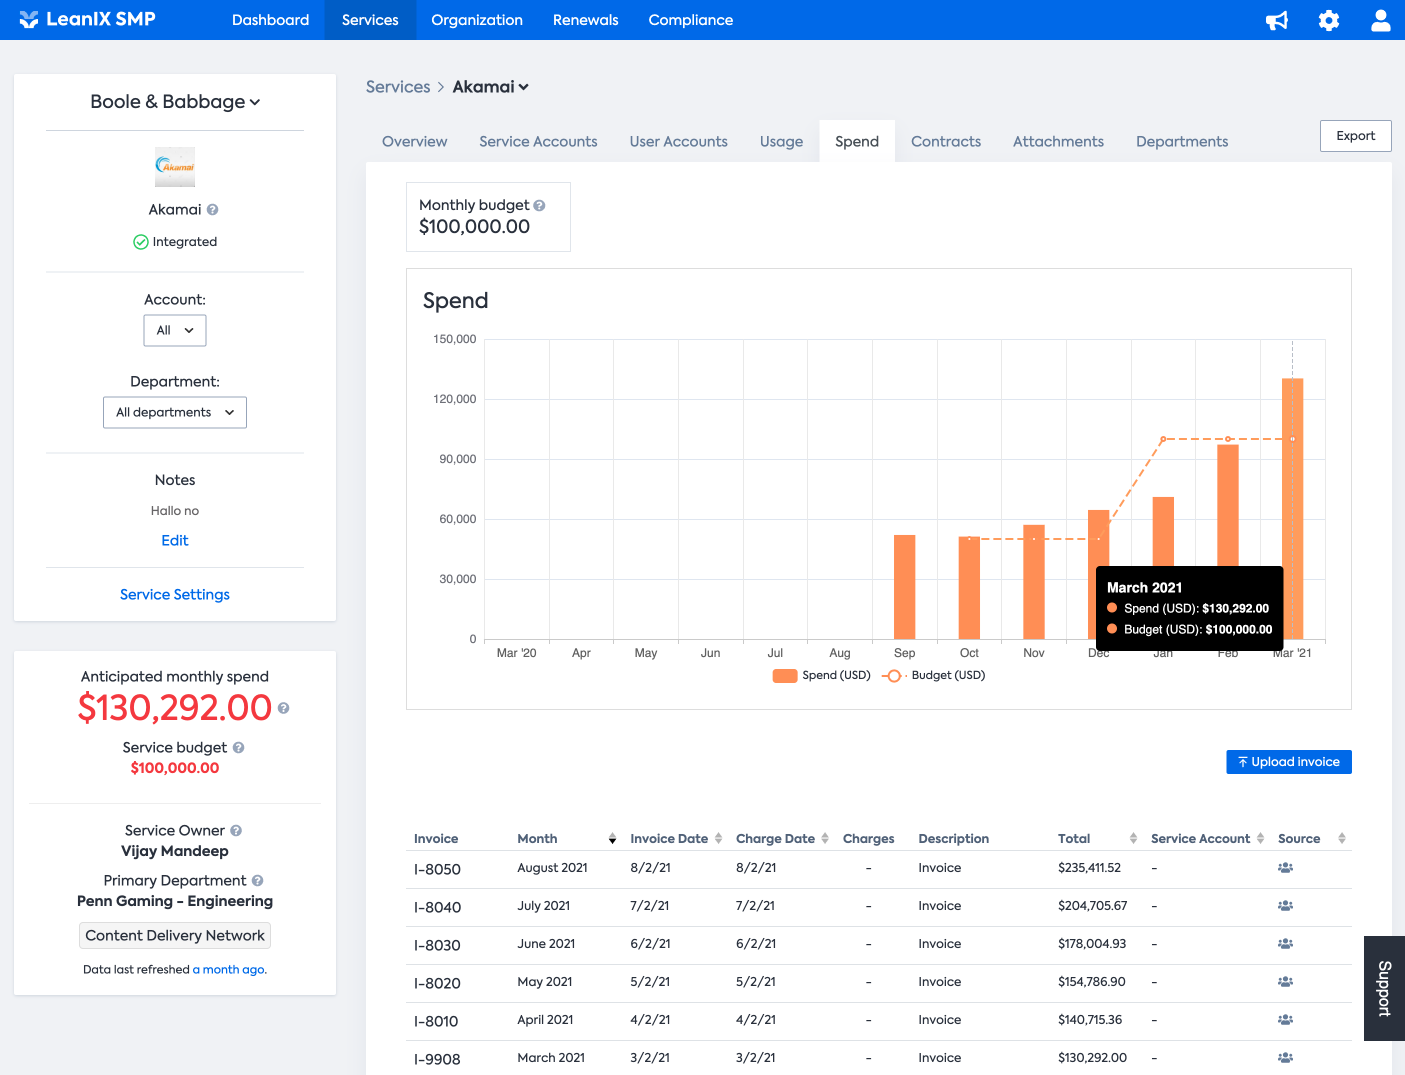Click the Upload invoice button
Image resolution: width=1405 pixels, height=1075 pixels.
1289,762
